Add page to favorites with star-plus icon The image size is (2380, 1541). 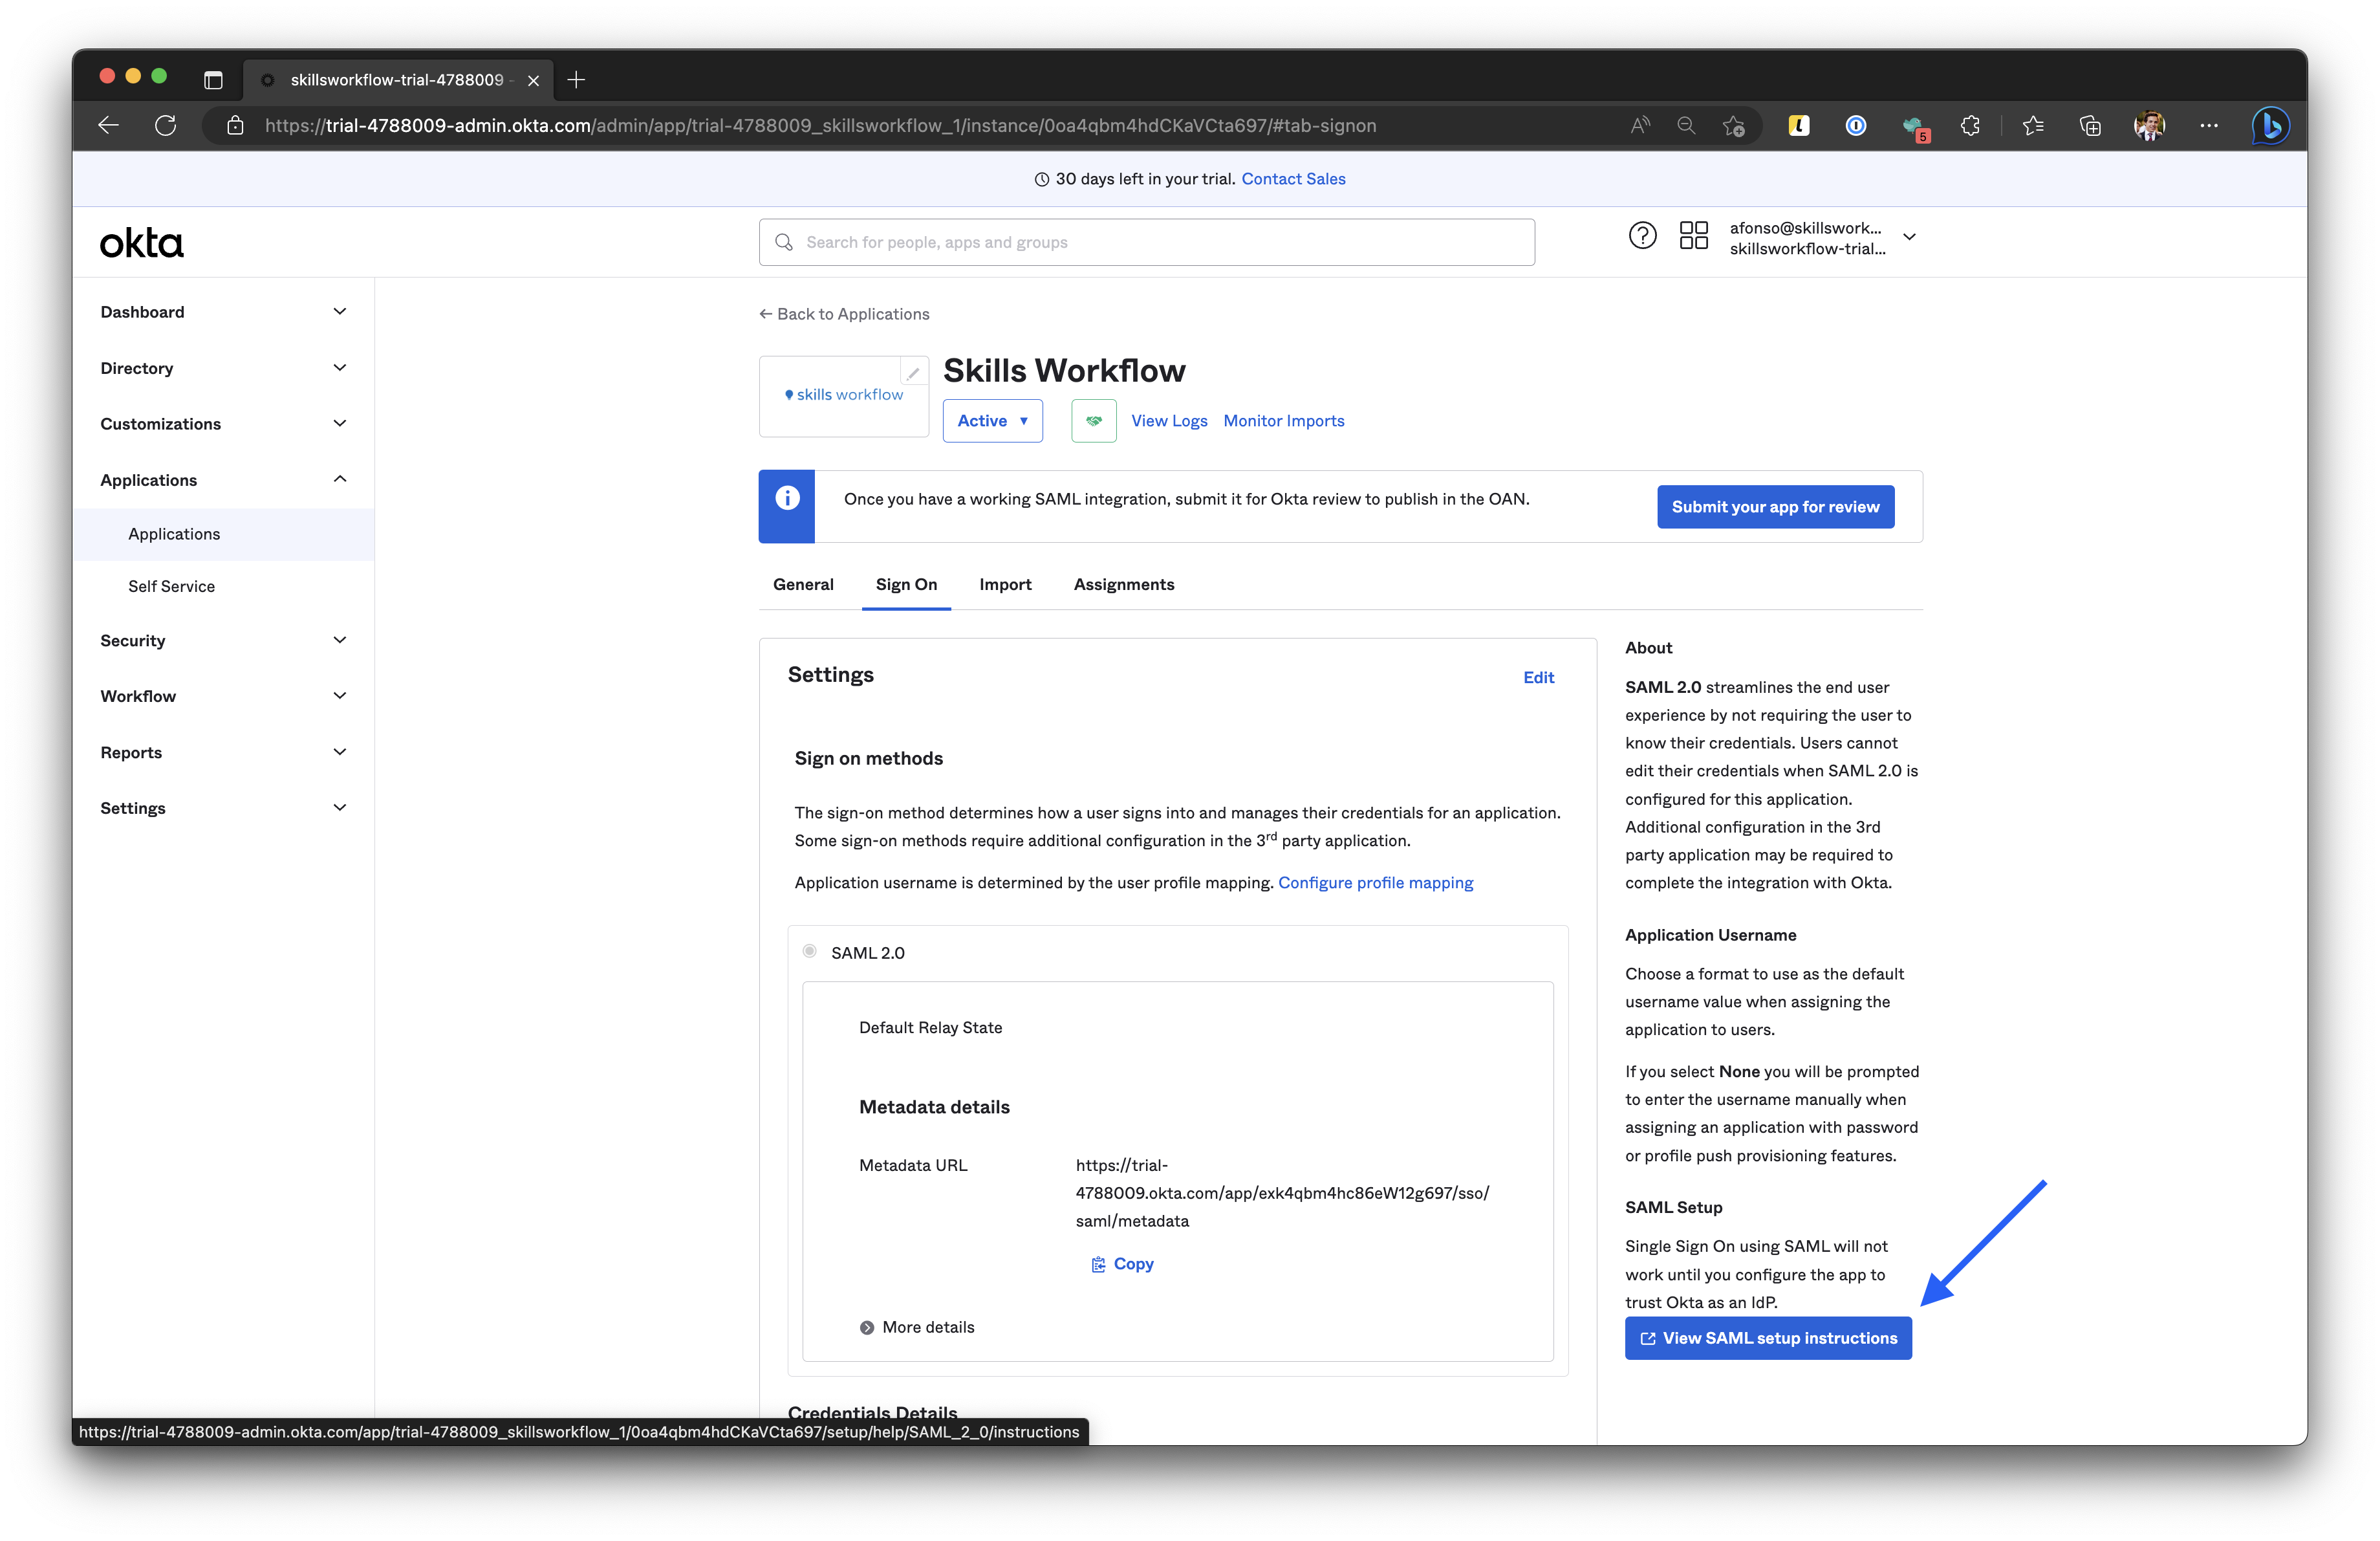[1734, 125]
